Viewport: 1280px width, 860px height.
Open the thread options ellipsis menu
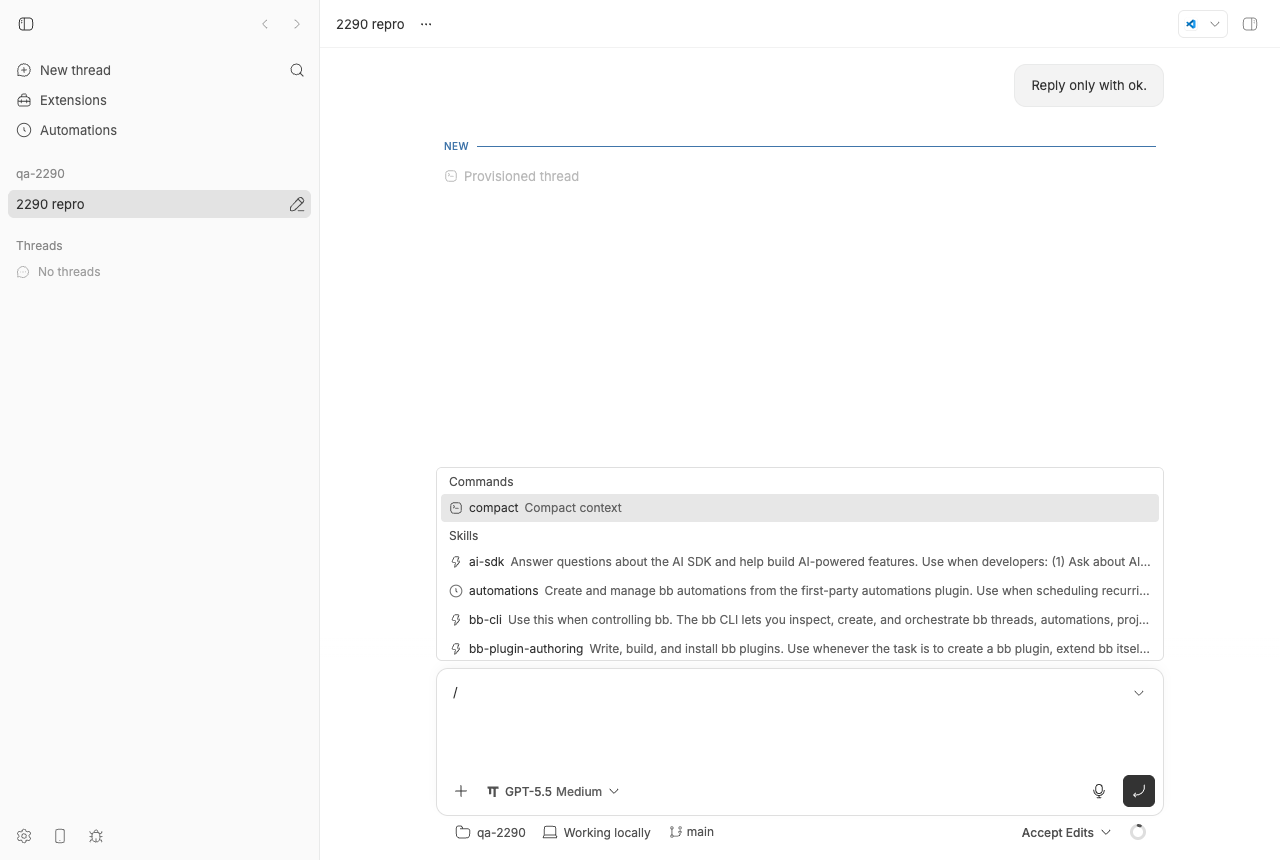tap(426, 24)
